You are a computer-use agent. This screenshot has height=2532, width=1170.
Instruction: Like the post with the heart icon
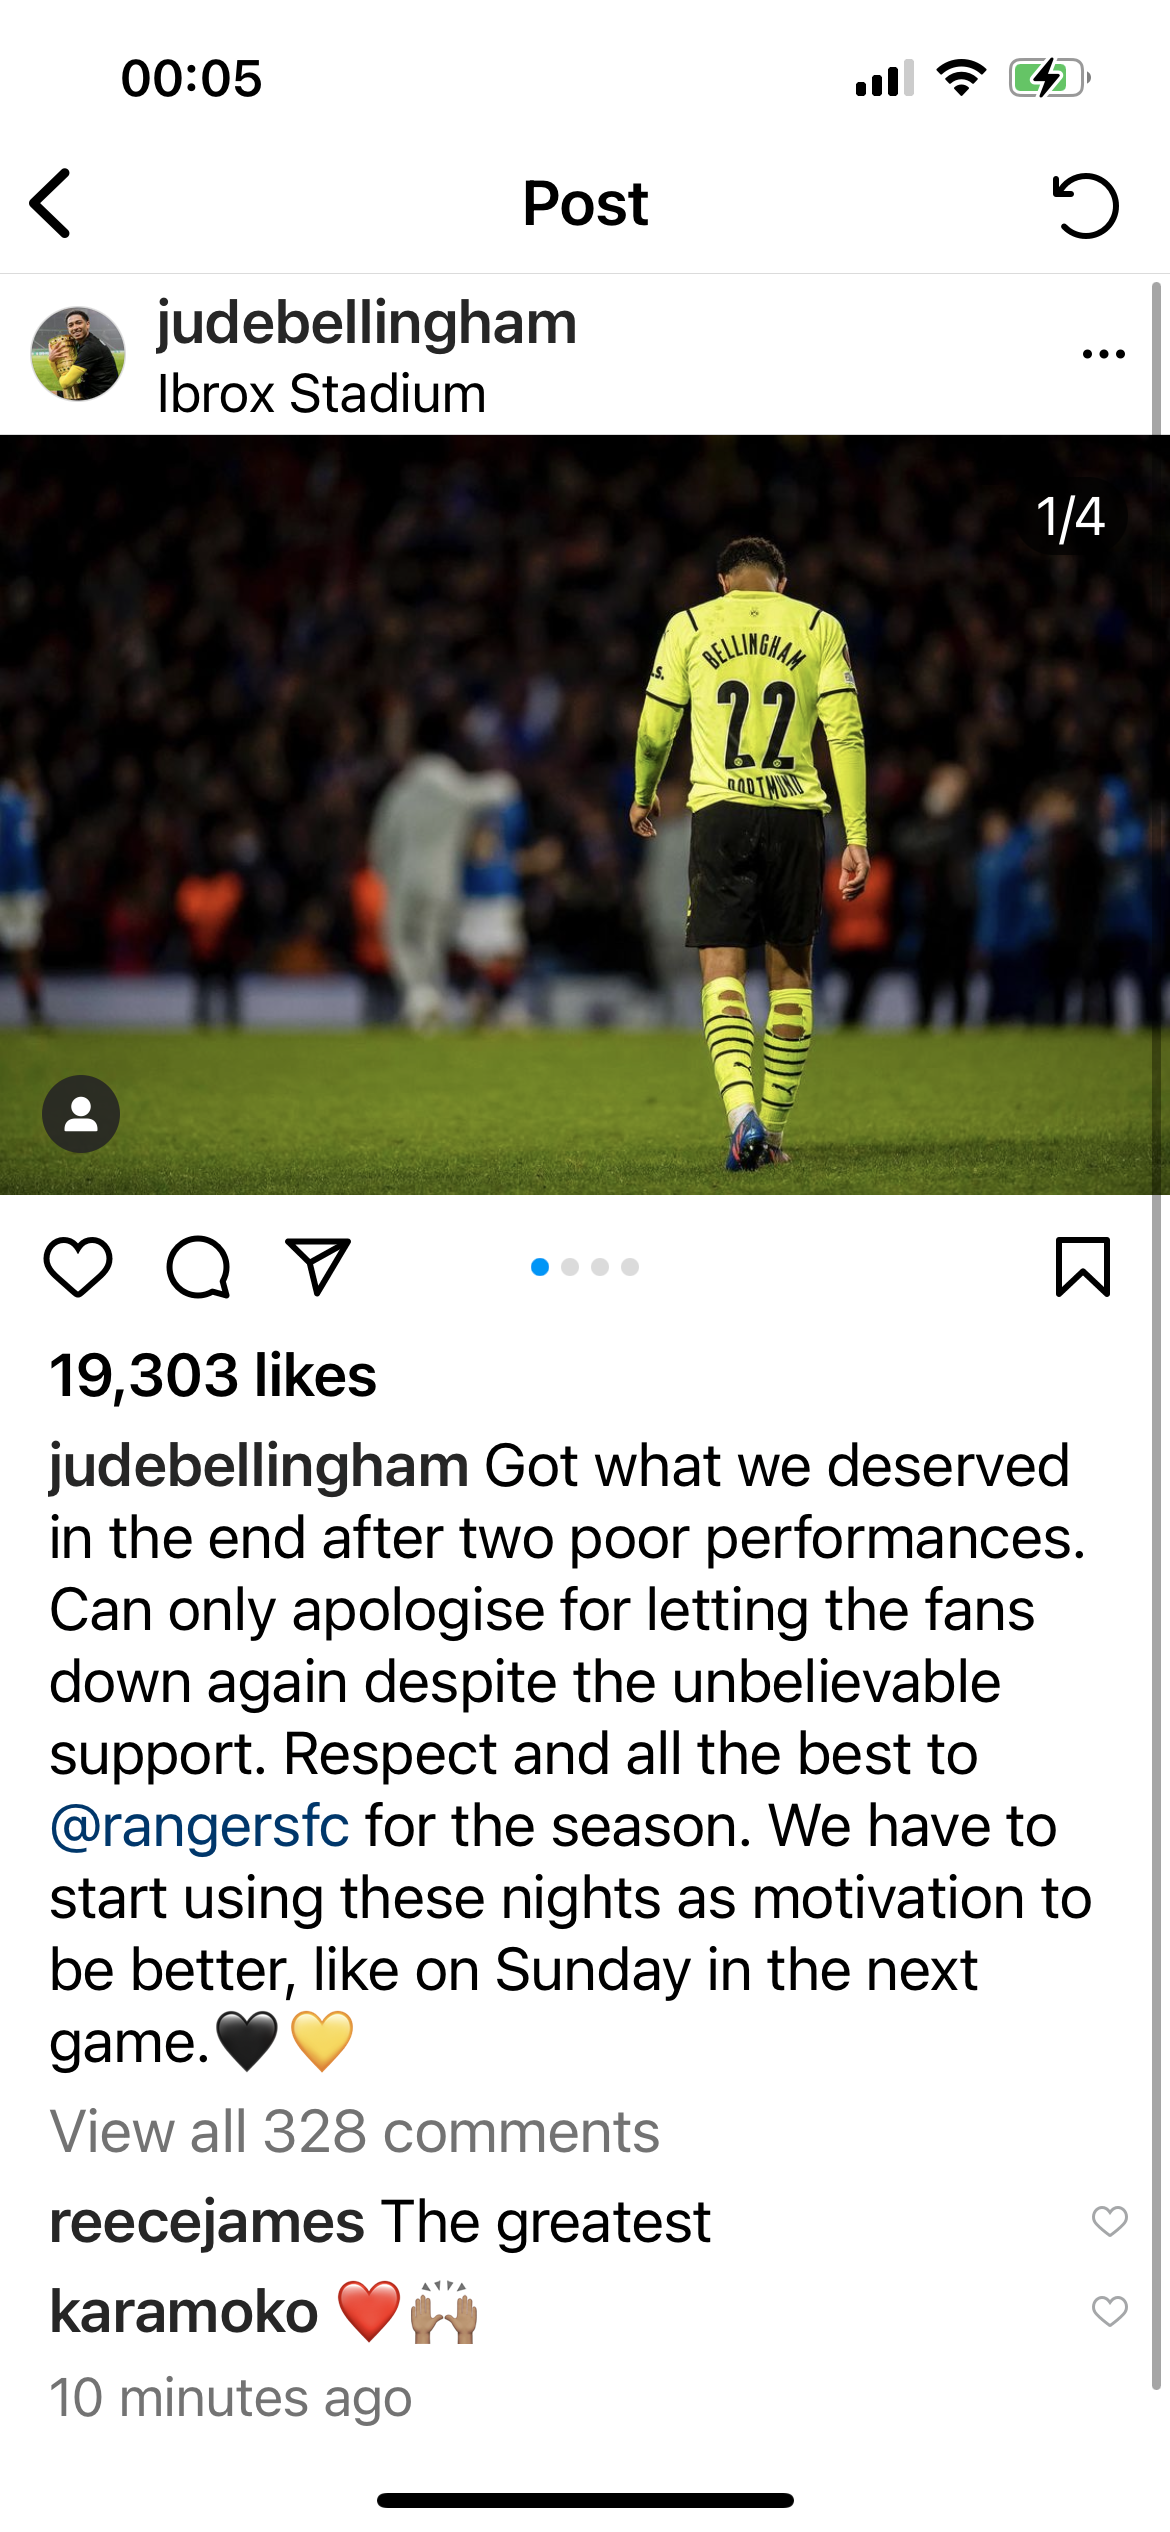pos(78,1267)
